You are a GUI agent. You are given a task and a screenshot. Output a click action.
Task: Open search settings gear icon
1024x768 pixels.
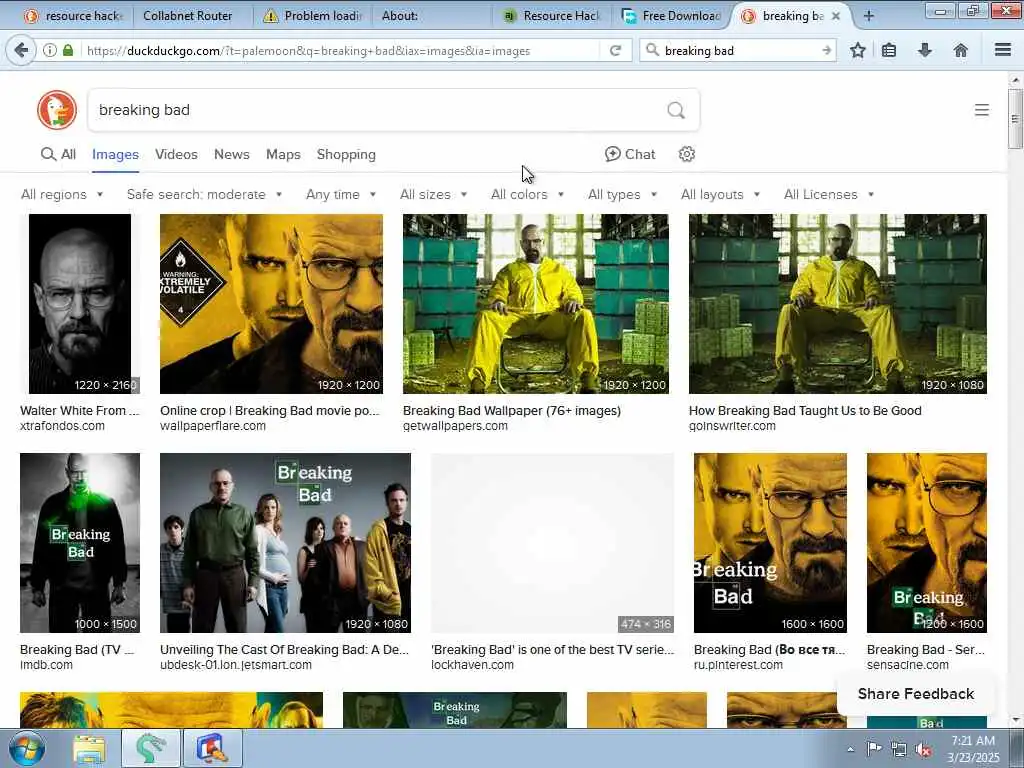[x=686, y=154]
